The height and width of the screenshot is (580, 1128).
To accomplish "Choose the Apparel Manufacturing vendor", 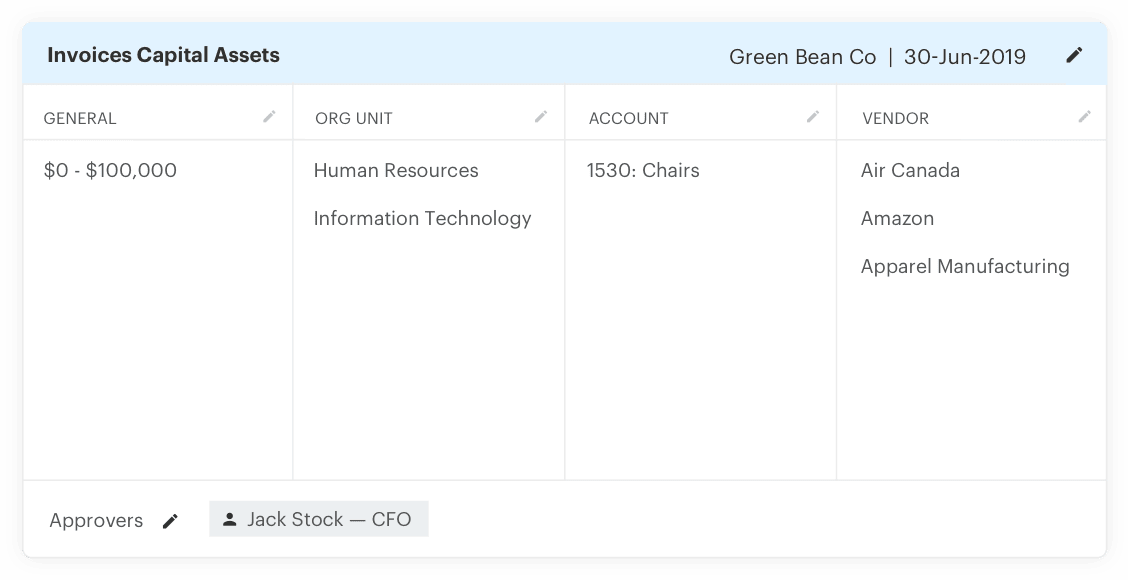I will click(x=965, y=266).
